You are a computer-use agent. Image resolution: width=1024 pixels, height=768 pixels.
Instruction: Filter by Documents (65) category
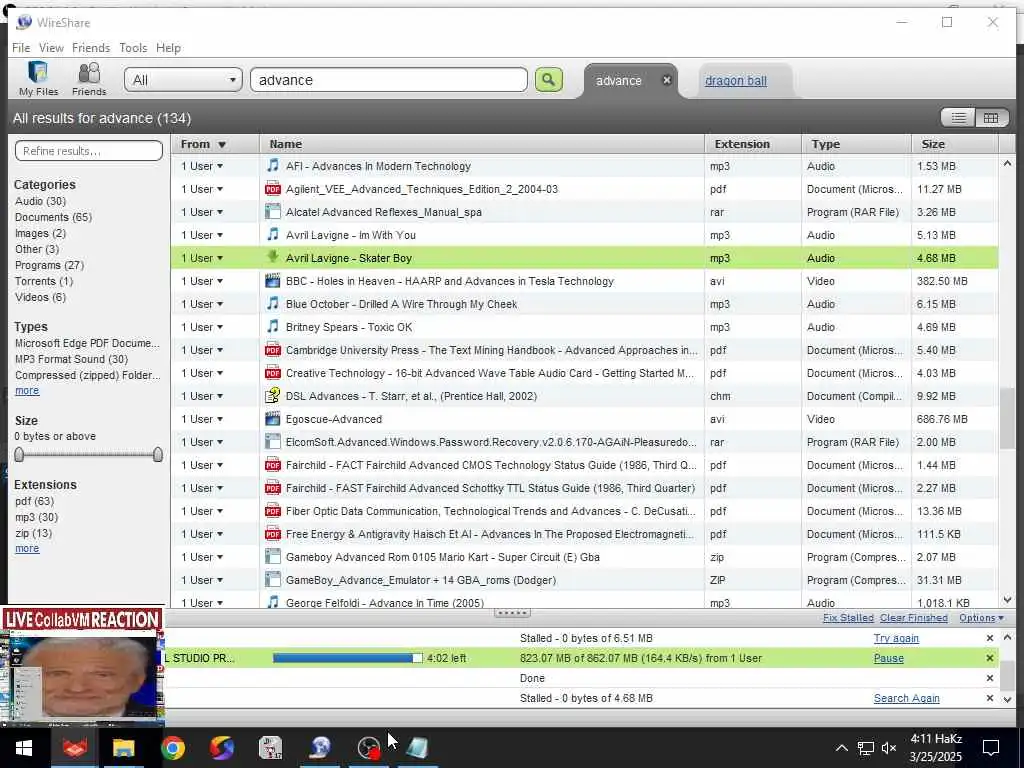[54, 217]
